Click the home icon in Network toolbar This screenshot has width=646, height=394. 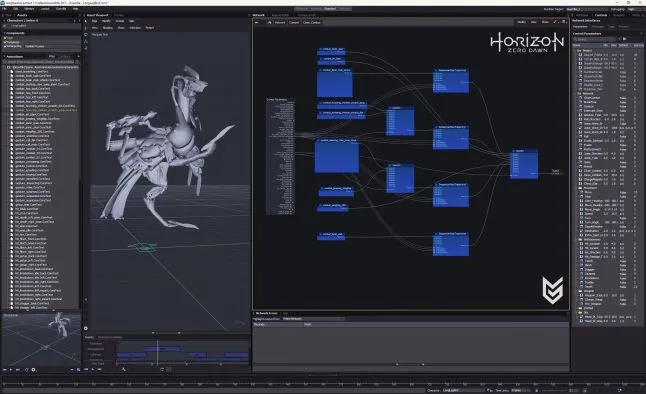click(x=269, y=22)
